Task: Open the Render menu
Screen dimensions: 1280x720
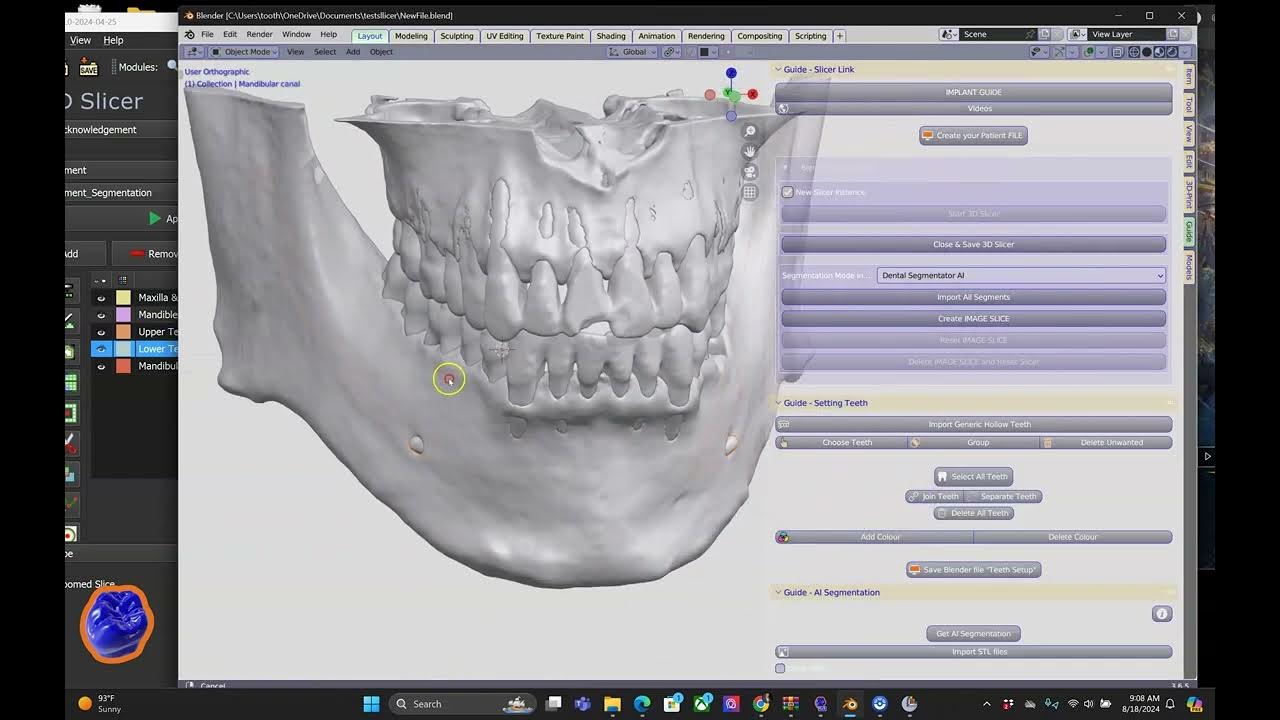Action: tap(259, 33)
